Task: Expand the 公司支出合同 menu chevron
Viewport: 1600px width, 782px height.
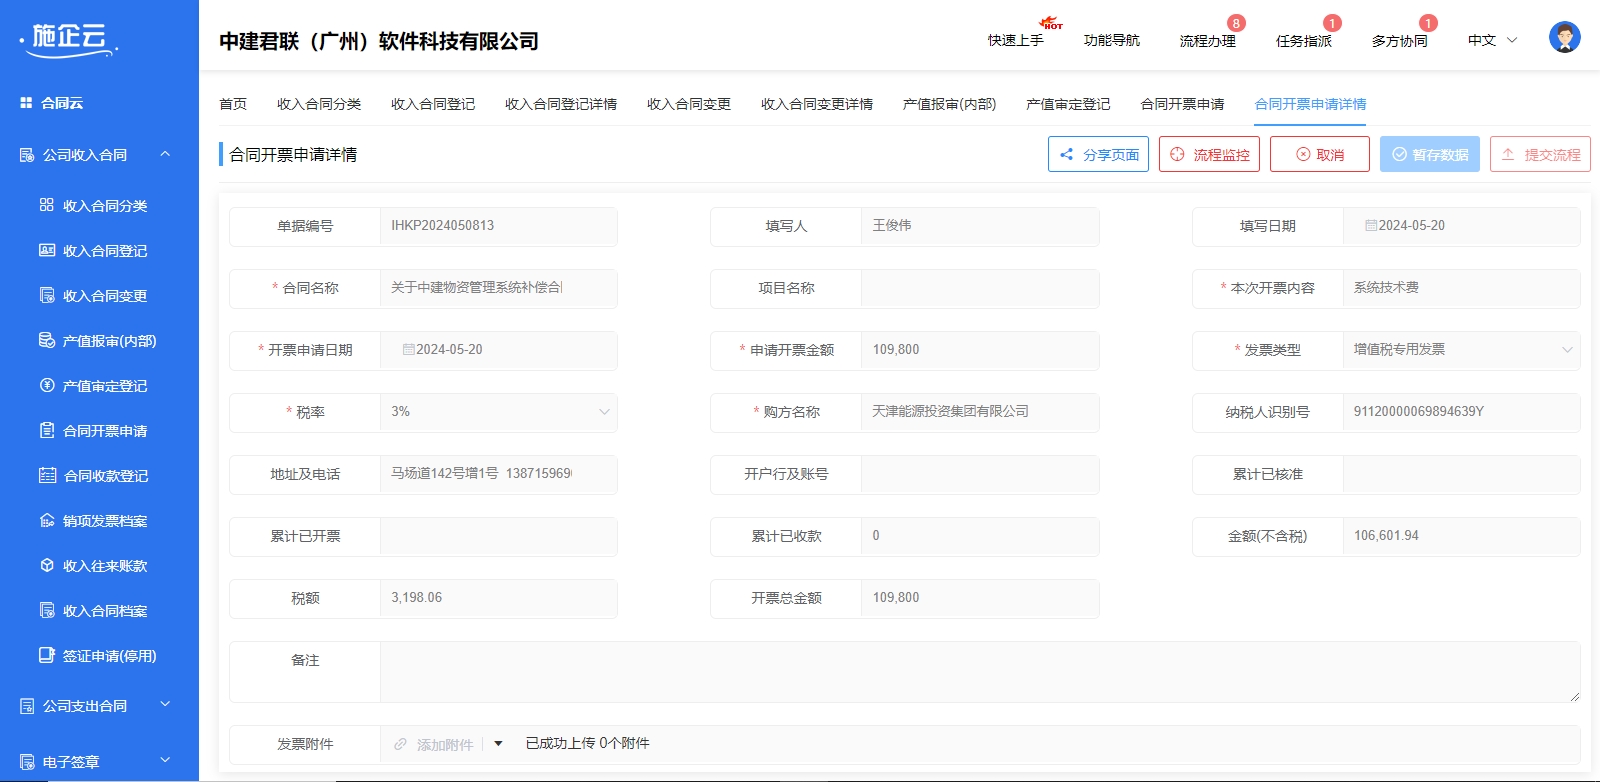Action: coord(165,705)
